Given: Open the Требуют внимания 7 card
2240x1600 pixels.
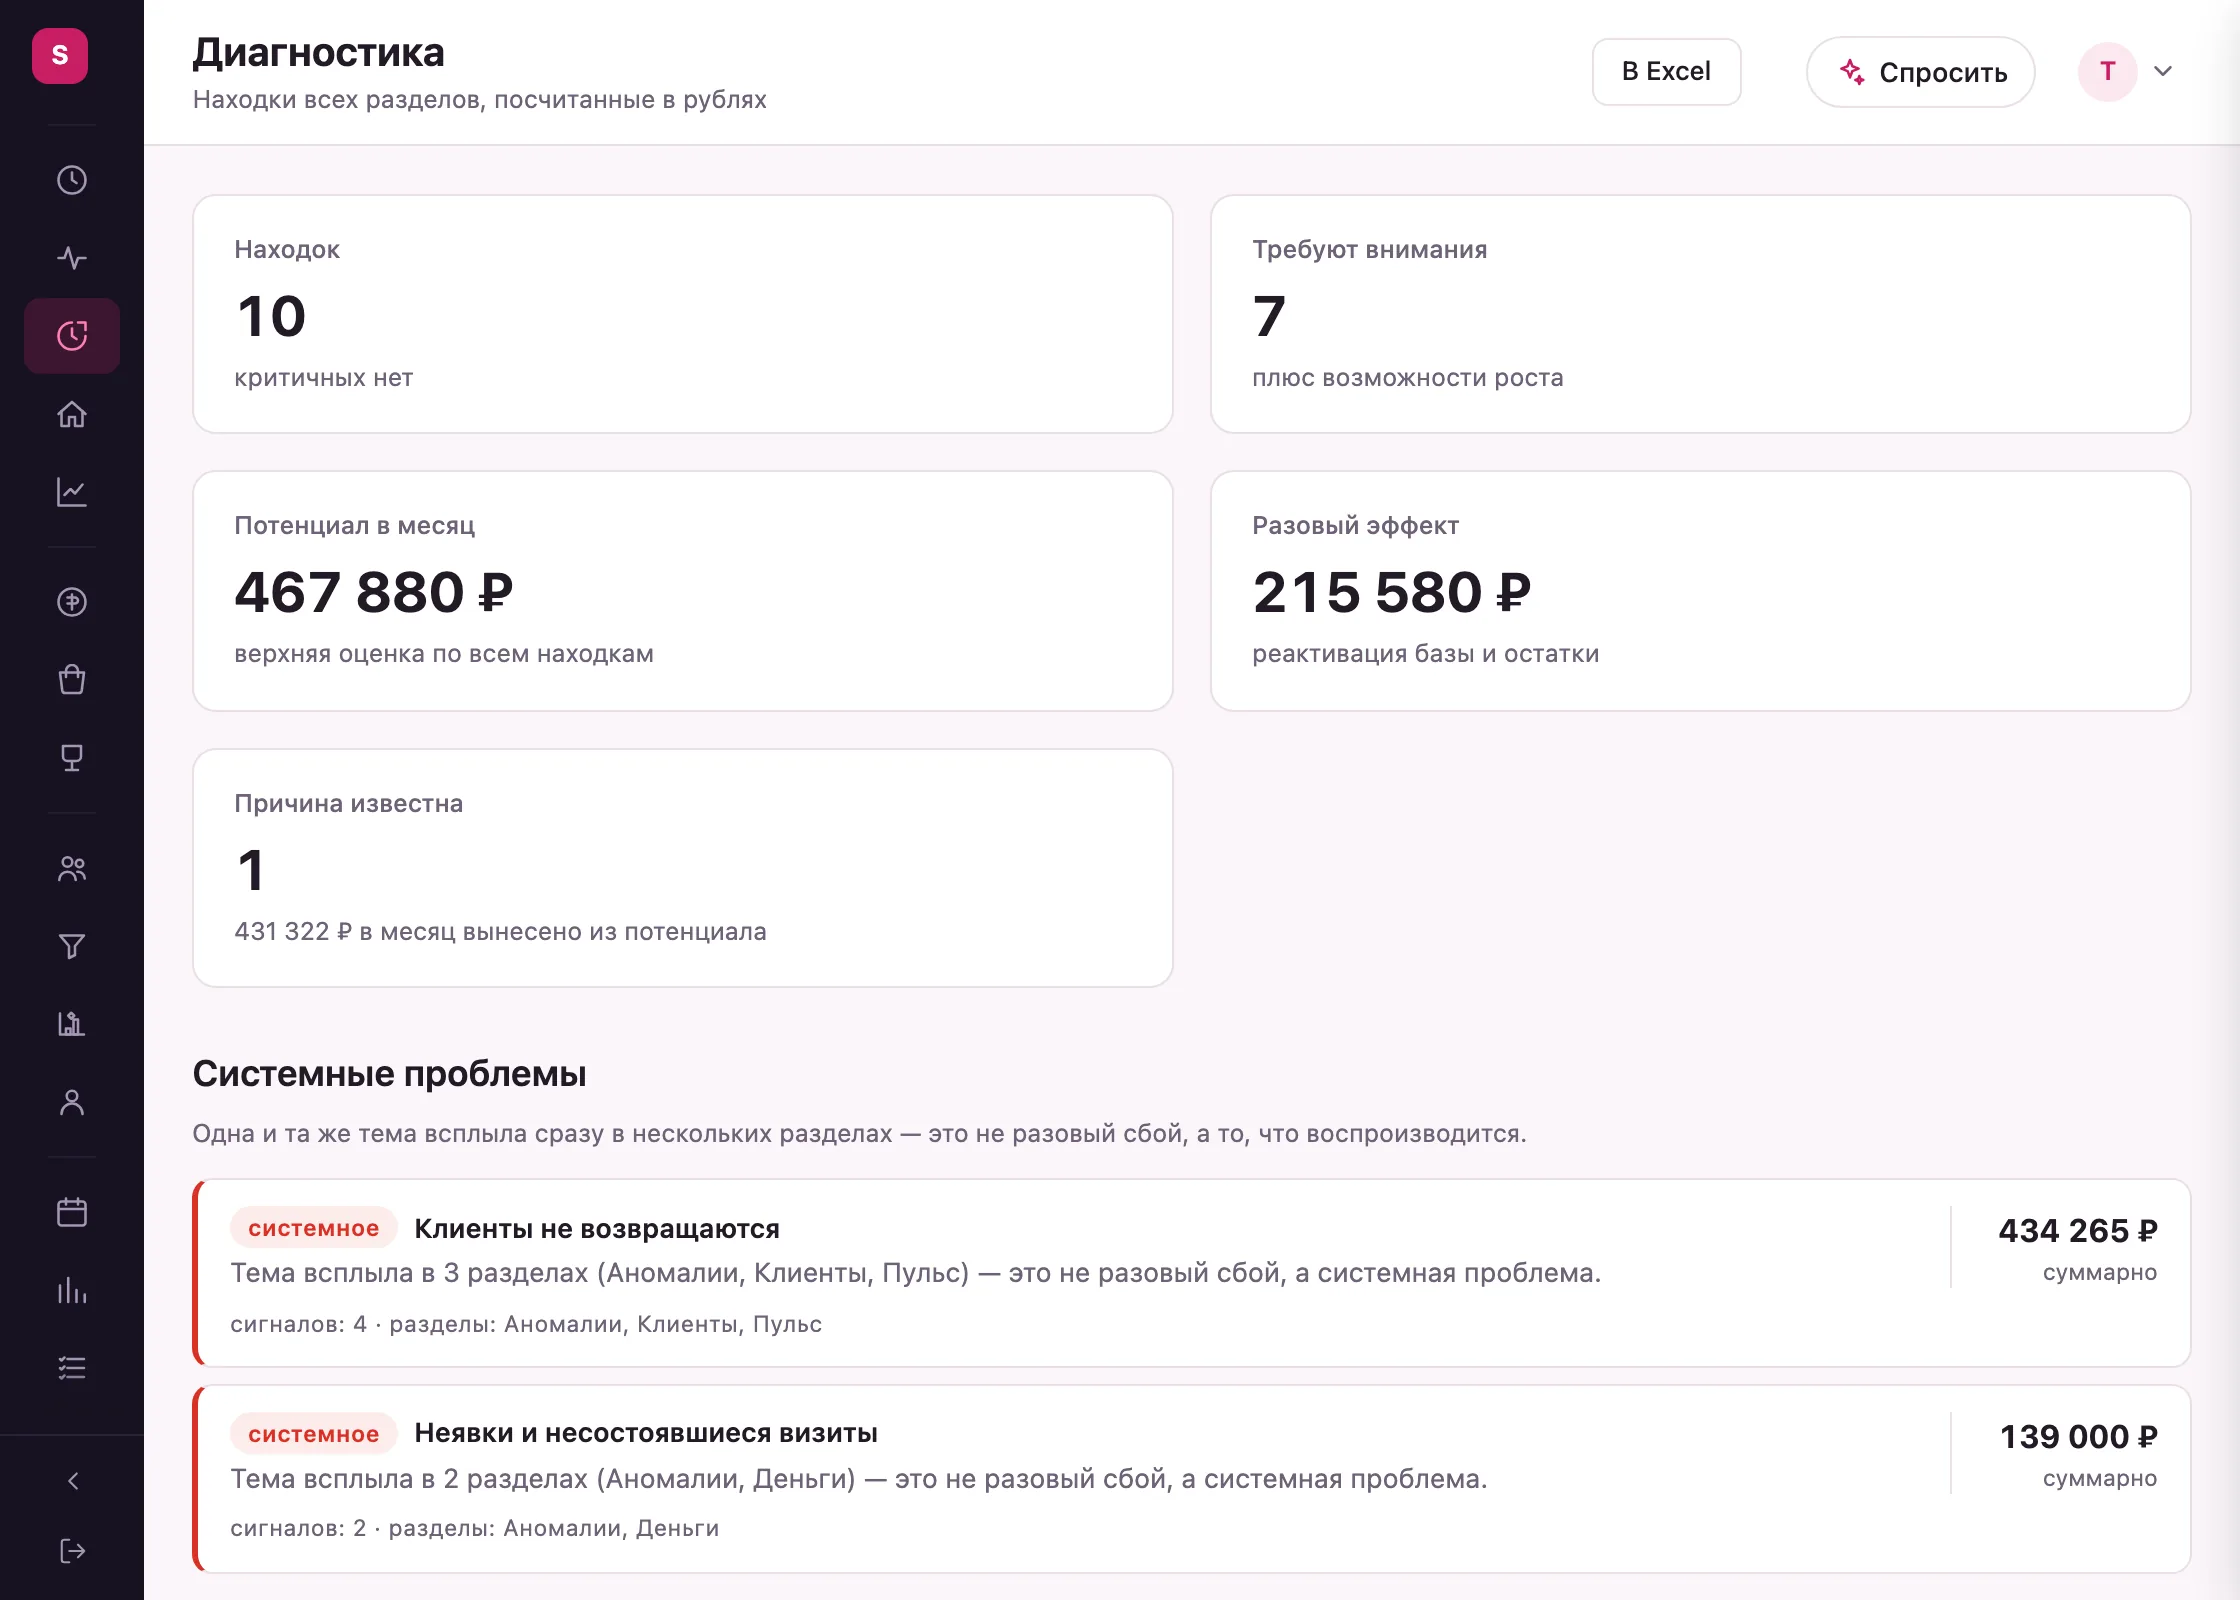Looking at the screenshot, I should coord(1700,314).
